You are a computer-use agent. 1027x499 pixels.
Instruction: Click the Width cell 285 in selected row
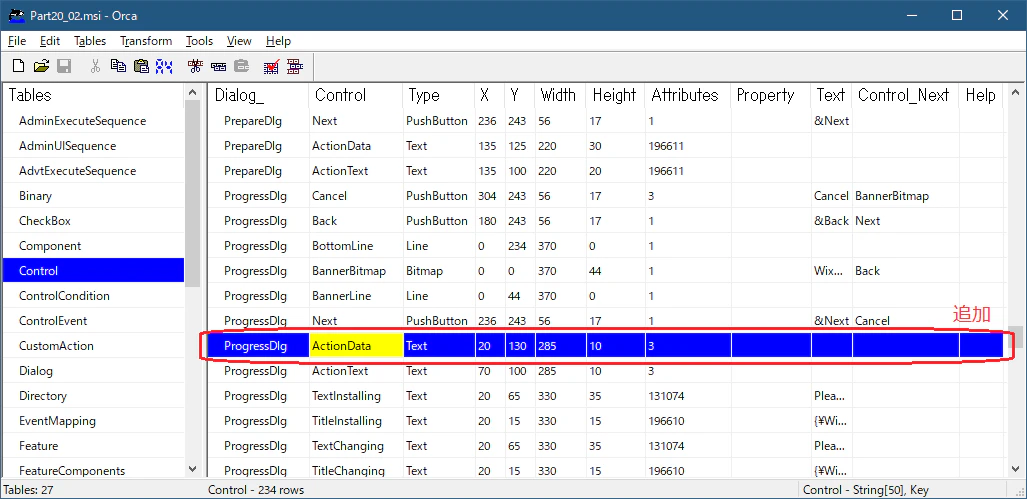561,346
